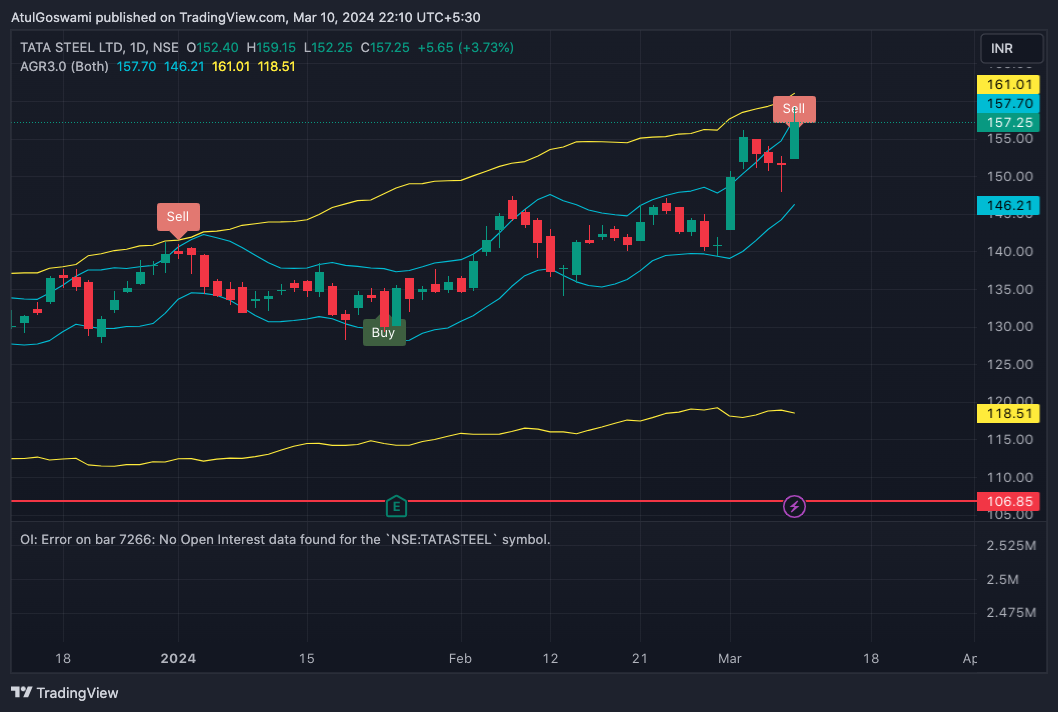Click the 2.5M volume scale label
1058x712 pixels.
(x=1003, y=579)
